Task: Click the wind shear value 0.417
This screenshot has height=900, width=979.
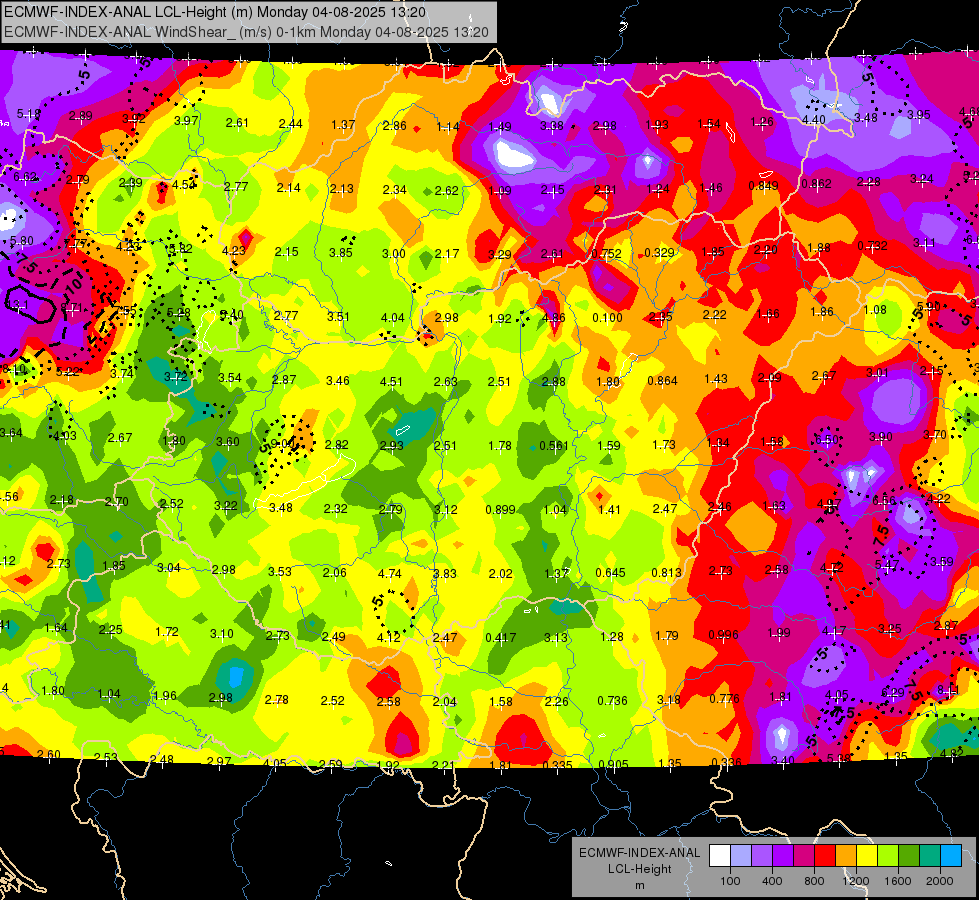Action: (x=501, y=638)
